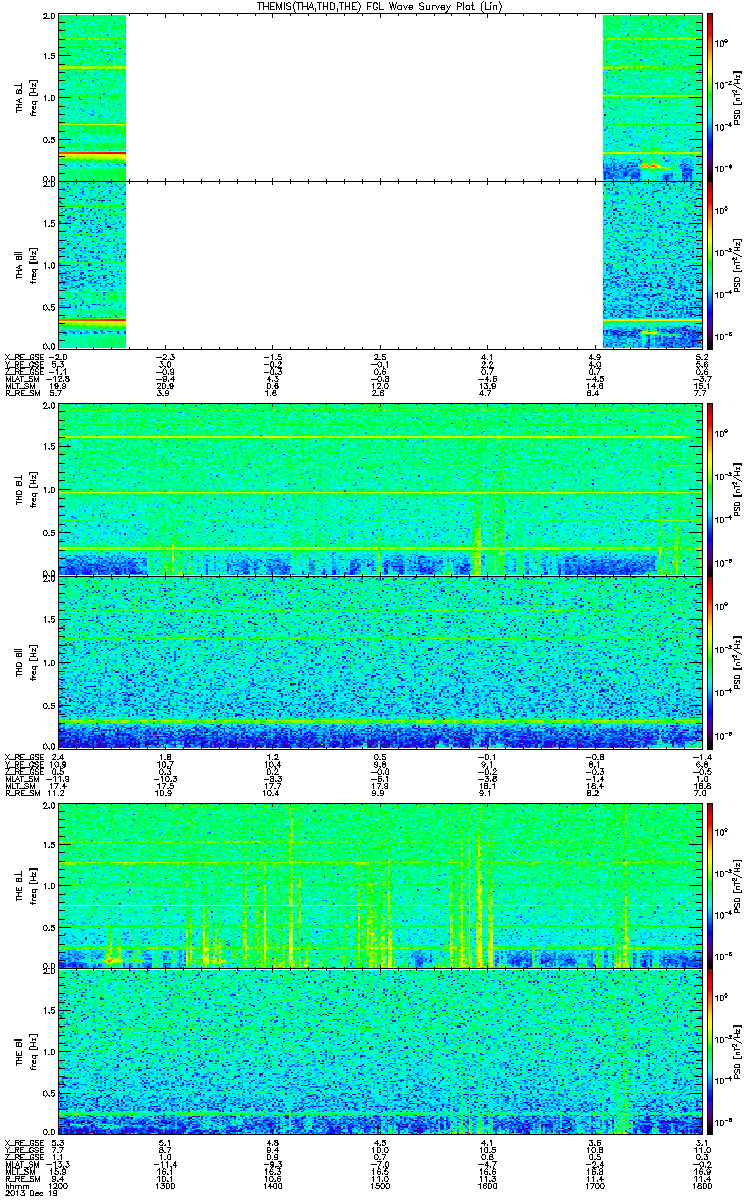Click the R_RE_SM row label under THA BII
This screenshot has width=750, height=1200.
point(21,394)
